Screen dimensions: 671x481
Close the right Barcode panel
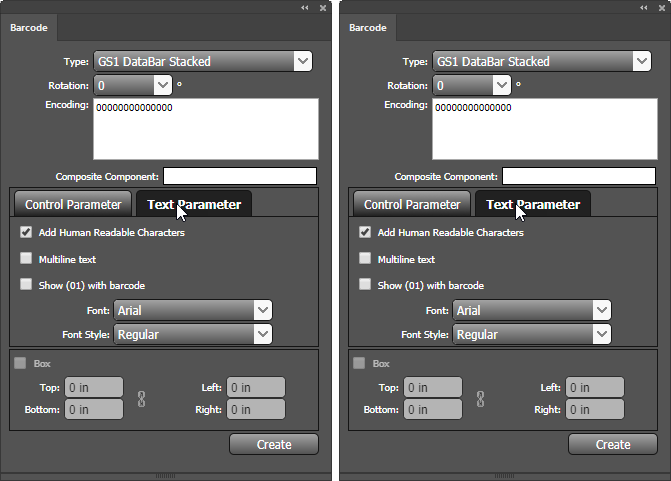(661, 7)
